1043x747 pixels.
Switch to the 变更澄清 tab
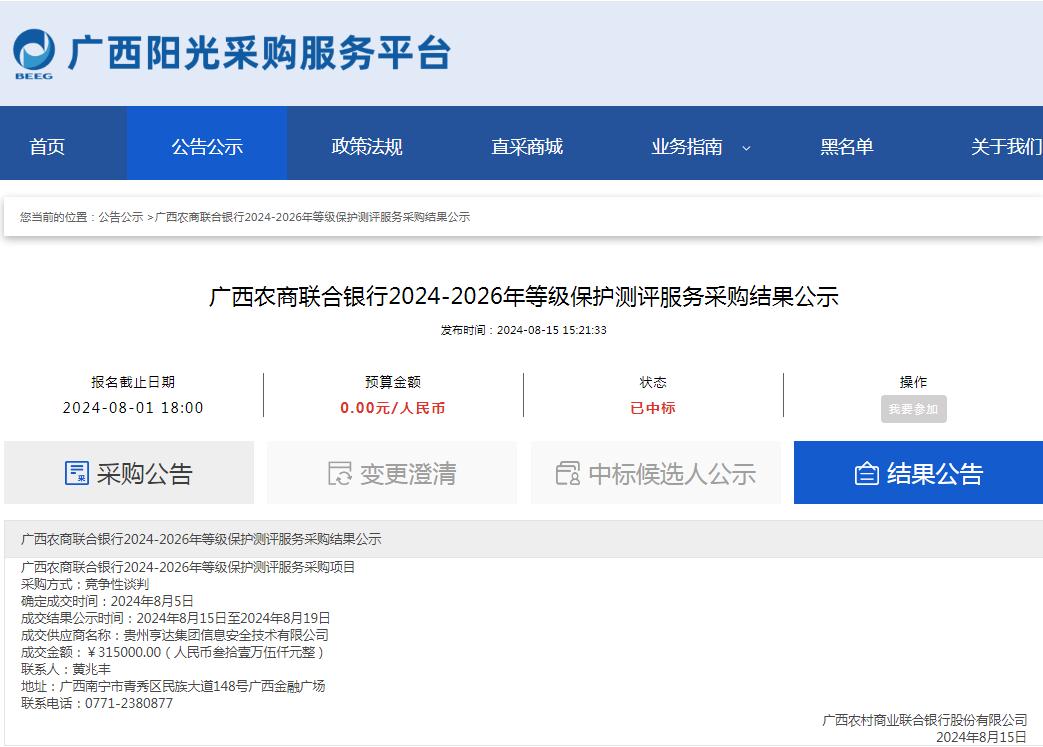coord(392,472)
